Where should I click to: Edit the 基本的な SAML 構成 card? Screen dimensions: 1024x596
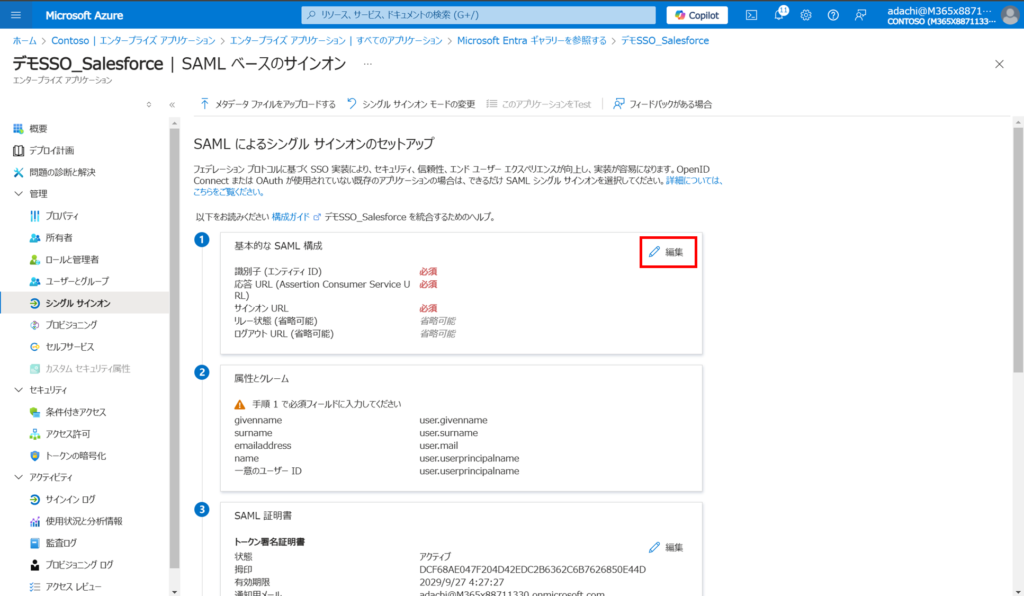pyautogui.click(x=667, y=252)
